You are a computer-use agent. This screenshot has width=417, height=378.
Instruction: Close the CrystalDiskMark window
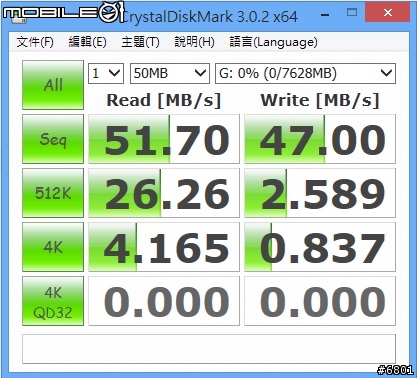(x=388, y=13)
